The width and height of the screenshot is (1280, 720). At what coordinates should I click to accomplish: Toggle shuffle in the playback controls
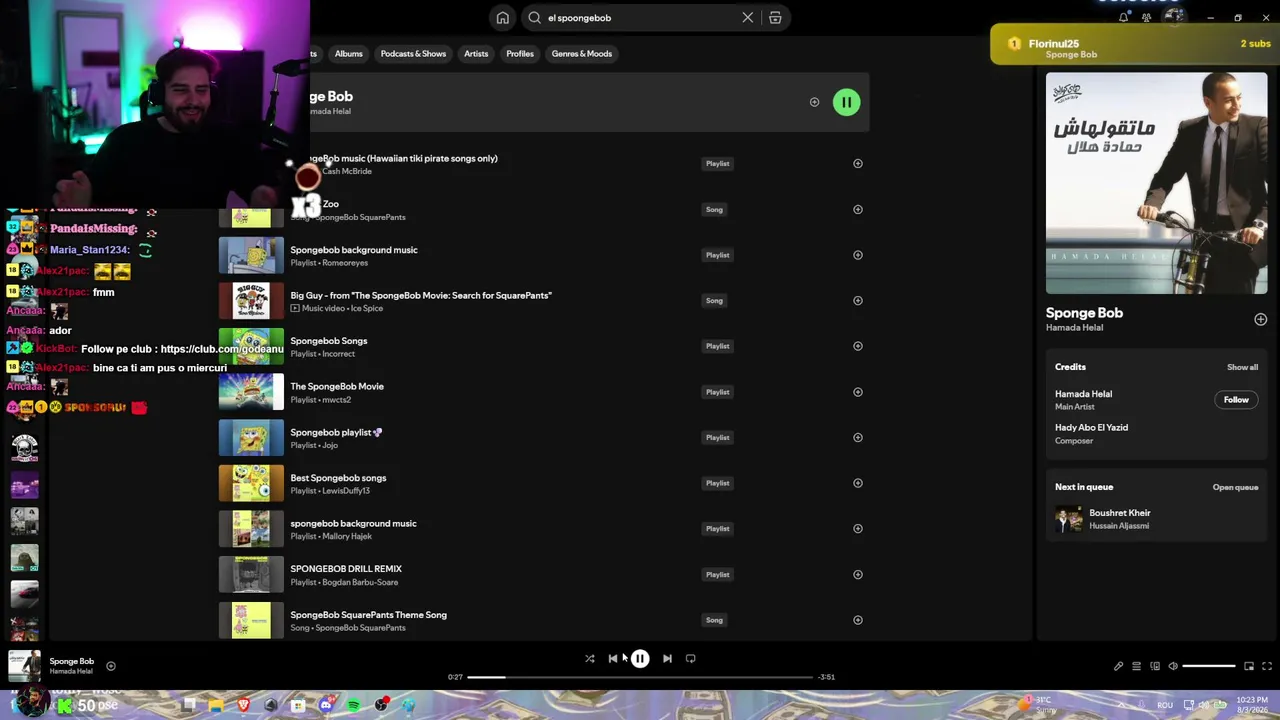589,659
